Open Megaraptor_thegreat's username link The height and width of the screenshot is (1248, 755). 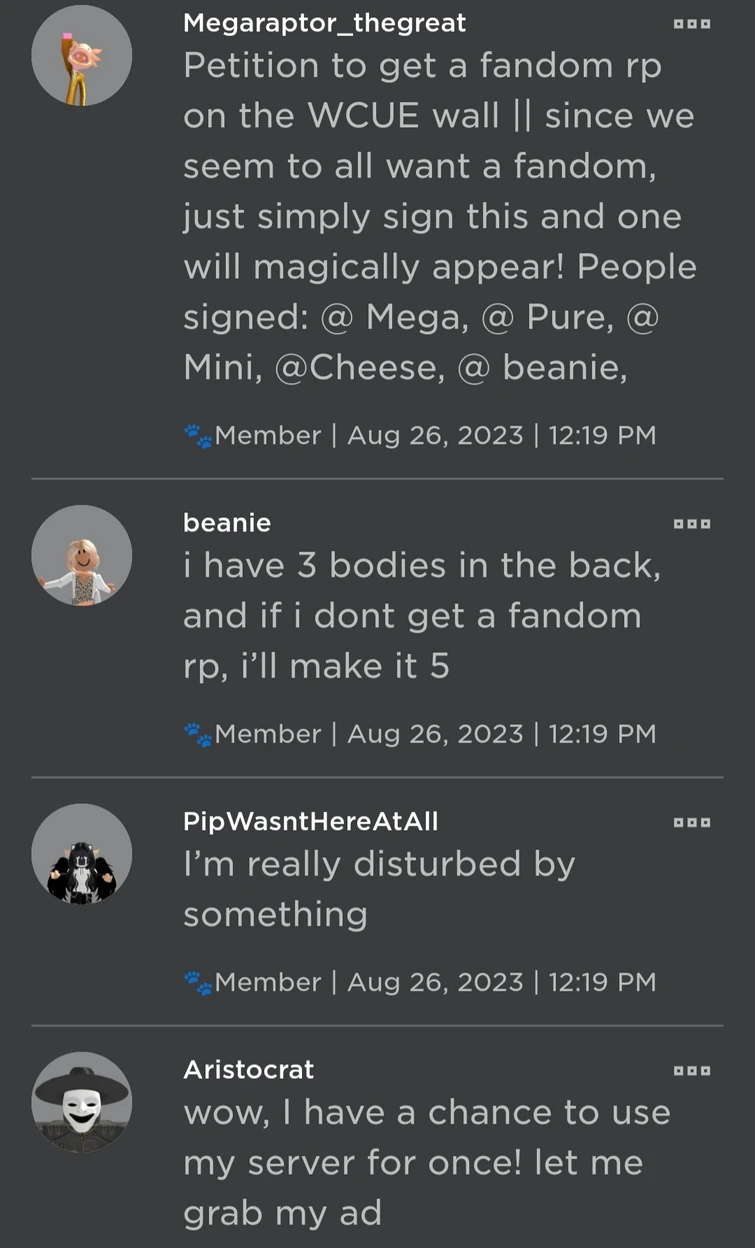click(x=323, y=22)
